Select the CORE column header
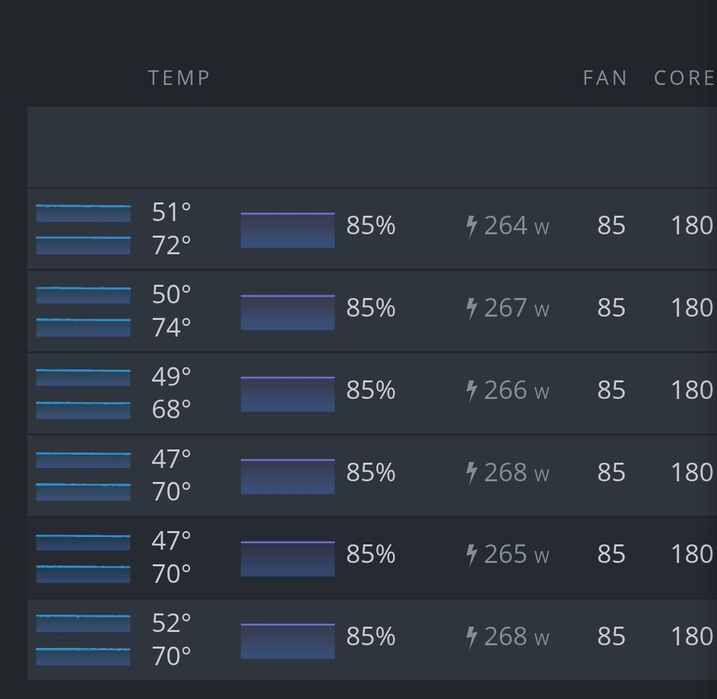 pyautogui.click(x=684, y=78)
